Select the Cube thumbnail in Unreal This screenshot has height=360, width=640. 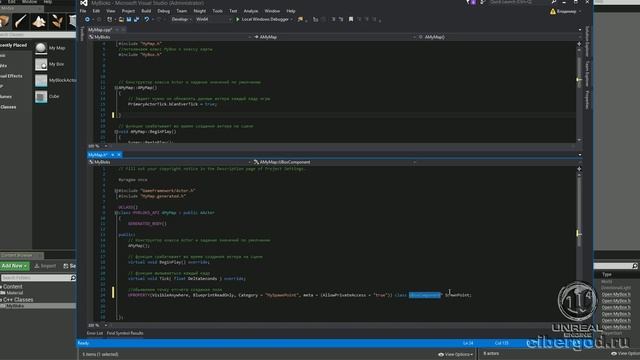click(41, 96)
